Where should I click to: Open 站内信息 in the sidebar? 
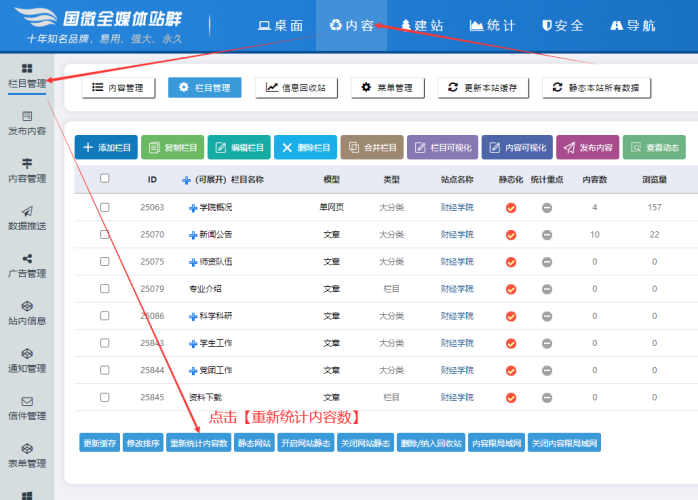tap(26, 313)
